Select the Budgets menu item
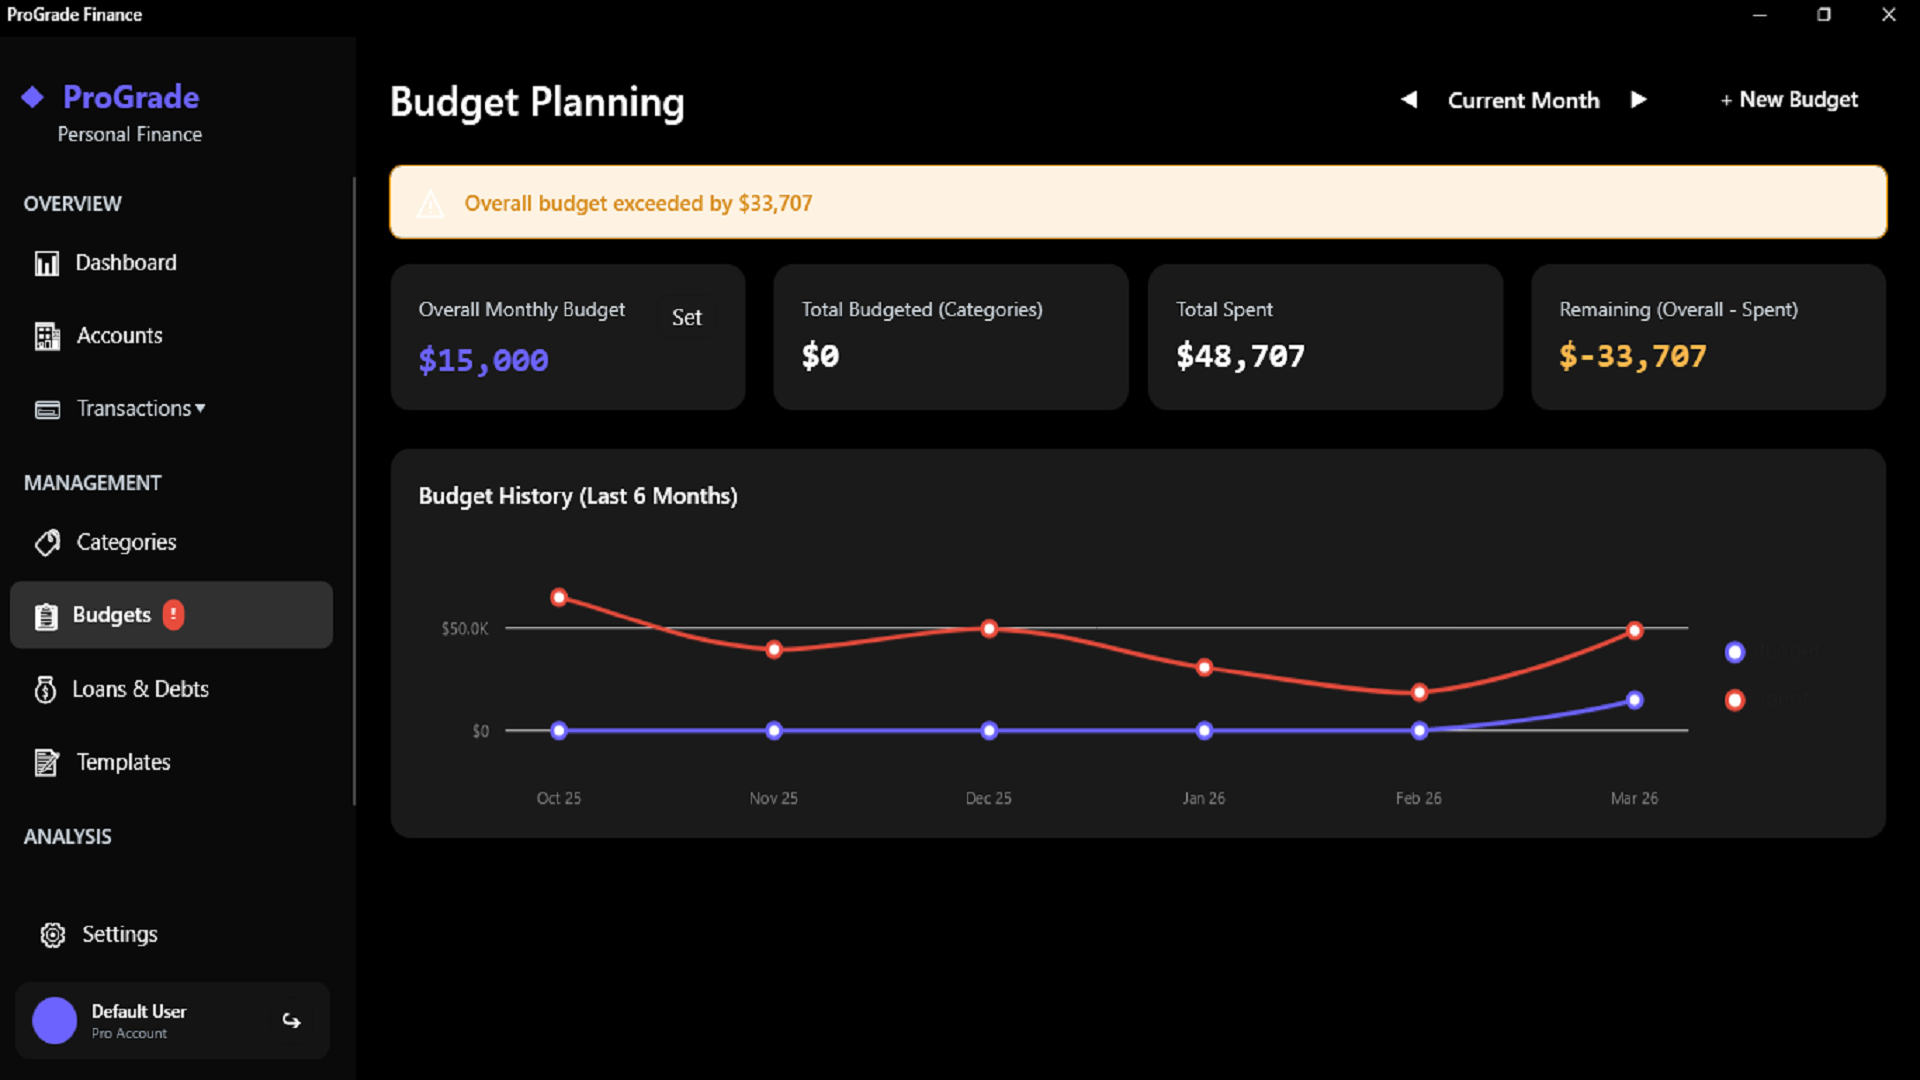 (111, 615)
